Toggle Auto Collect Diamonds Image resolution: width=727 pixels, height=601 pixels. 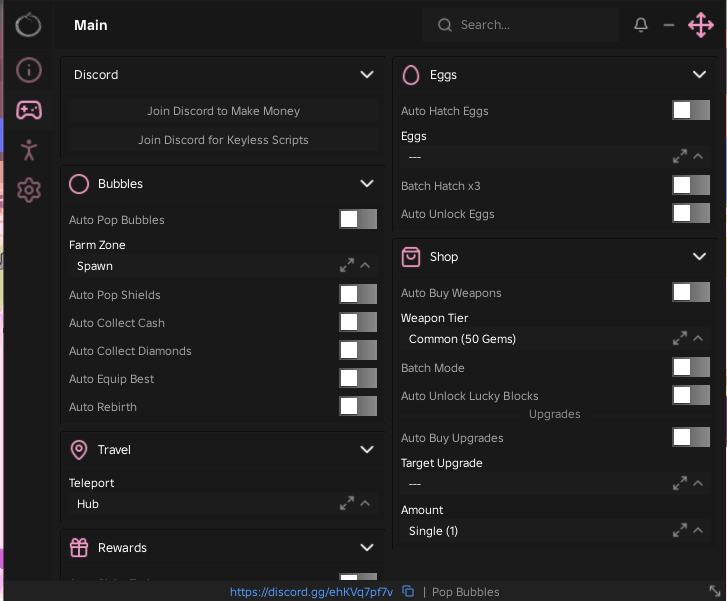[358, 351]
